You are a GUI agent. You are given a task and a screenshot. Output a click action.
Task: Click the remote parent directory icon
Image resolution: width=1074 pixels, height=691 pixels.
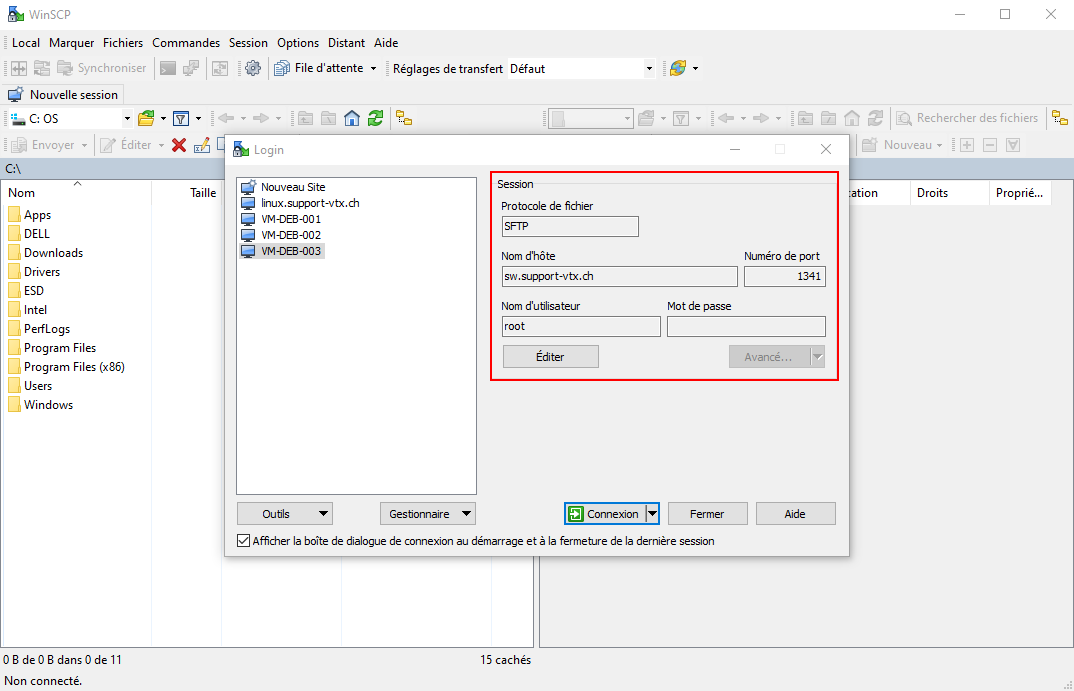[x=806, y=118]
